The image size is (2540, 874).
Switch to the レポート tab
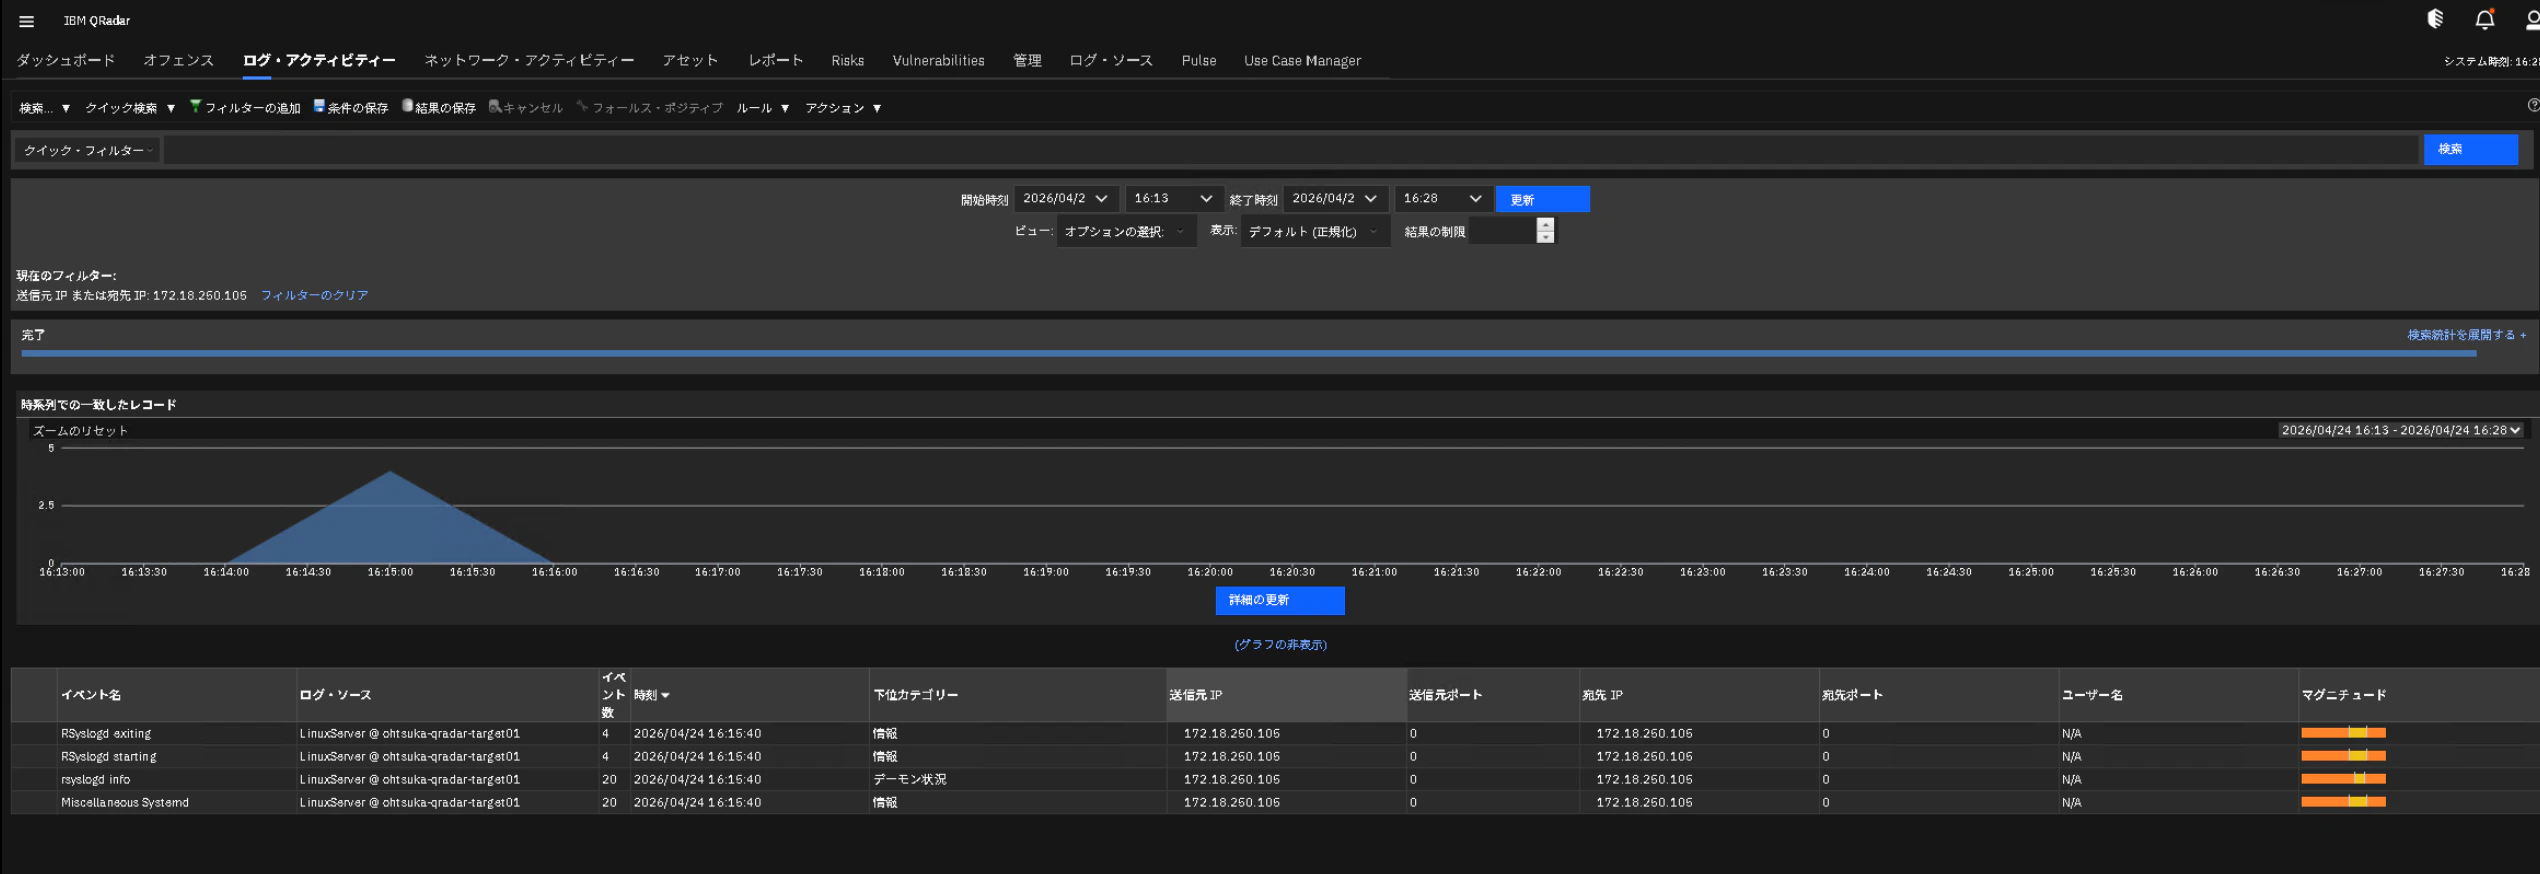(x=775, y=60)
